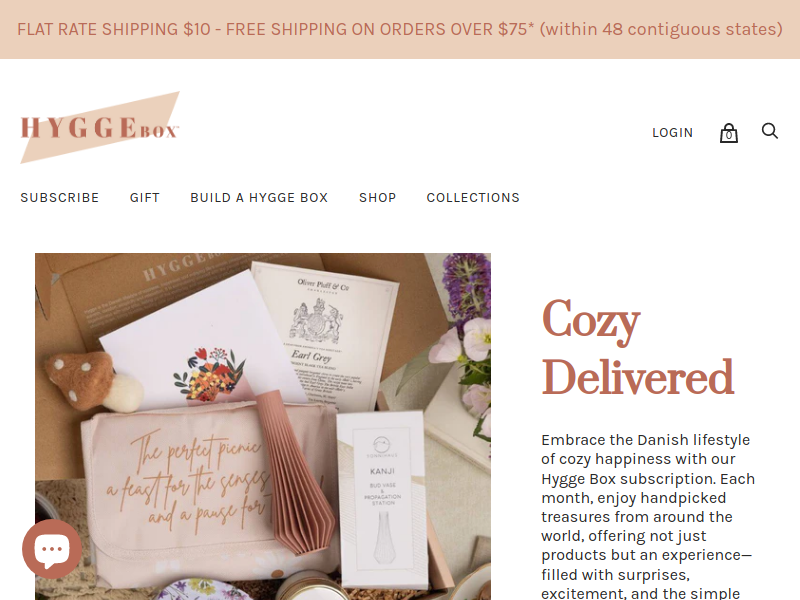This screenshot has width=800, height=600.
Task: Click the purple flowers in the hero image
Action: [x=467, y=288]
